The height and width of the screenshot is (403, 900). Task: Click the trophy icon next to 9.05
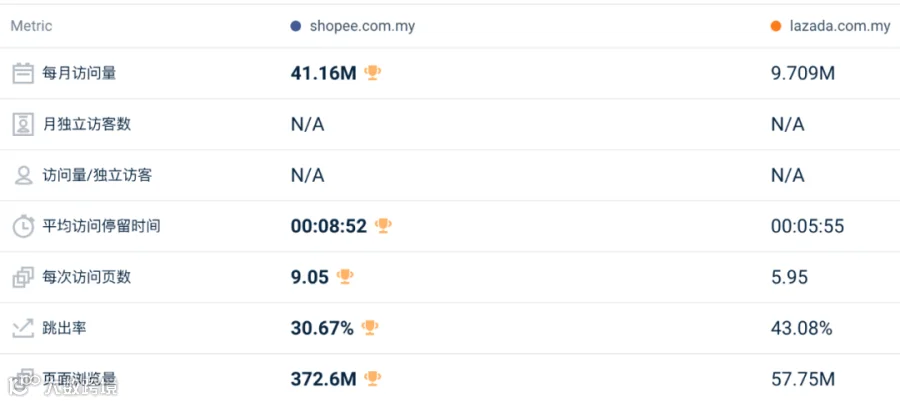[x=345, y=277]
